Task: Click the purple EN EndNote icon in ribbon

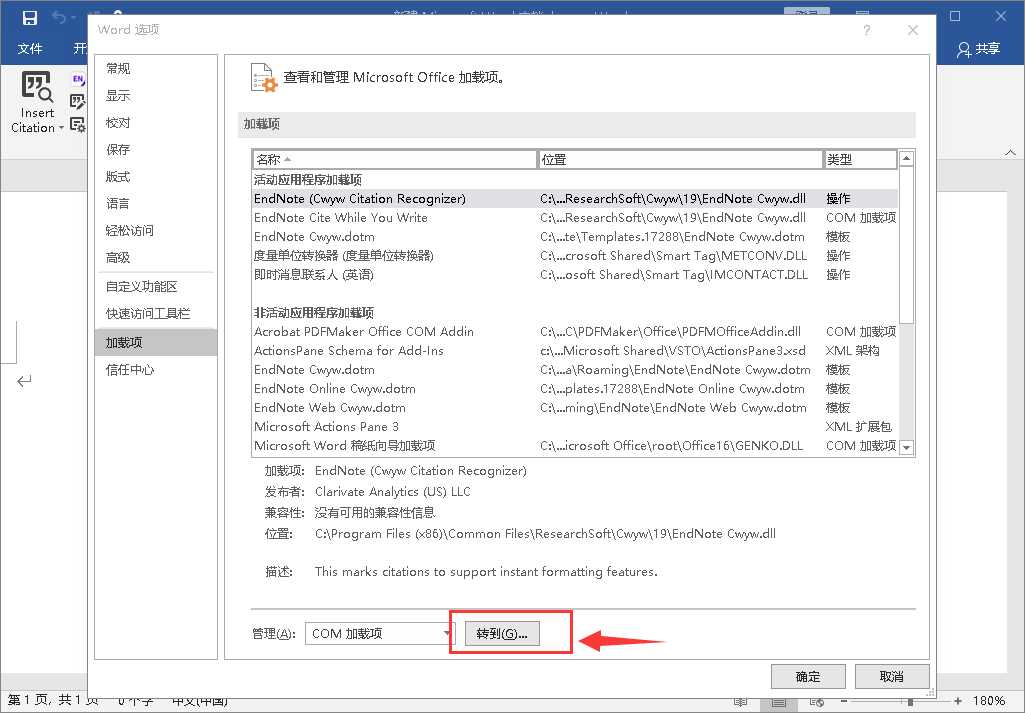Action: click(x=78, y=79)
